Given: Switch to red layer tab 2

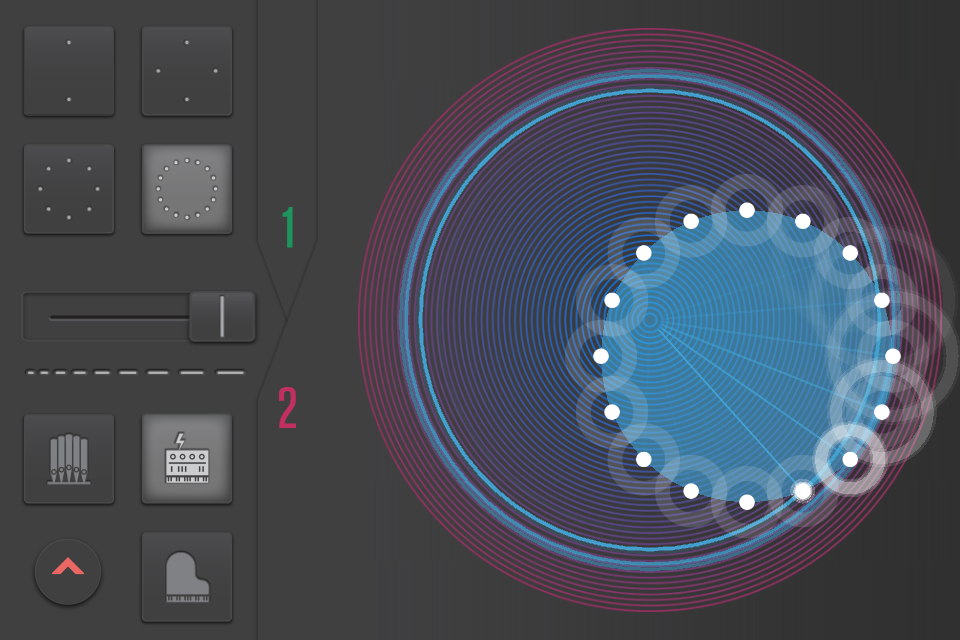Looking at the screenshot, I should tap(288, 407).
